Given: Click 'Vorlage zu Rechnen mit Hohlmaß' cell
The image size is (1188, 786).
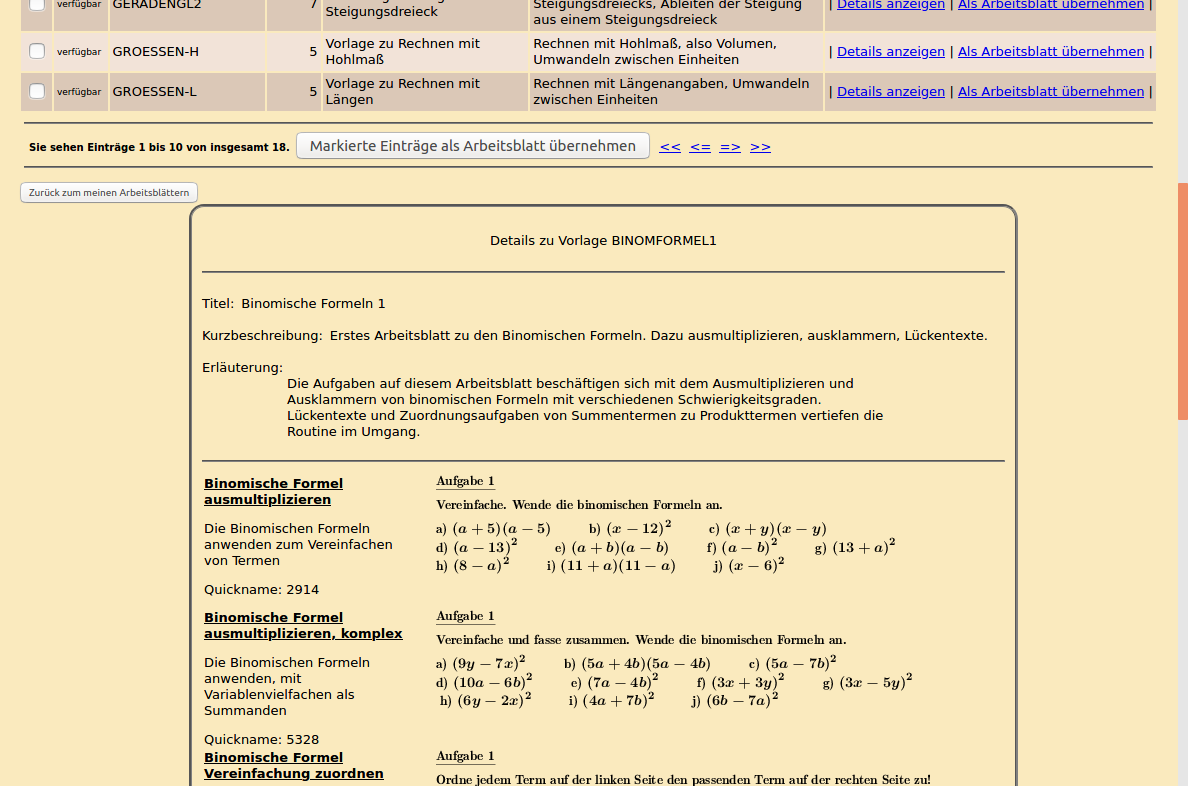Looking at the screenshot, I should pyautogui.click(x=425, y=52).
